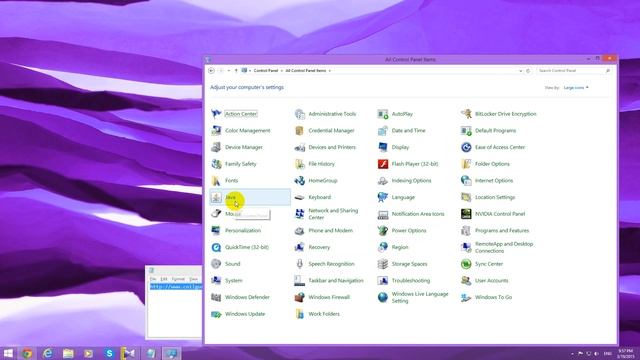Open the Display icon
Viewport: 640px width, 360px height.
383,147
